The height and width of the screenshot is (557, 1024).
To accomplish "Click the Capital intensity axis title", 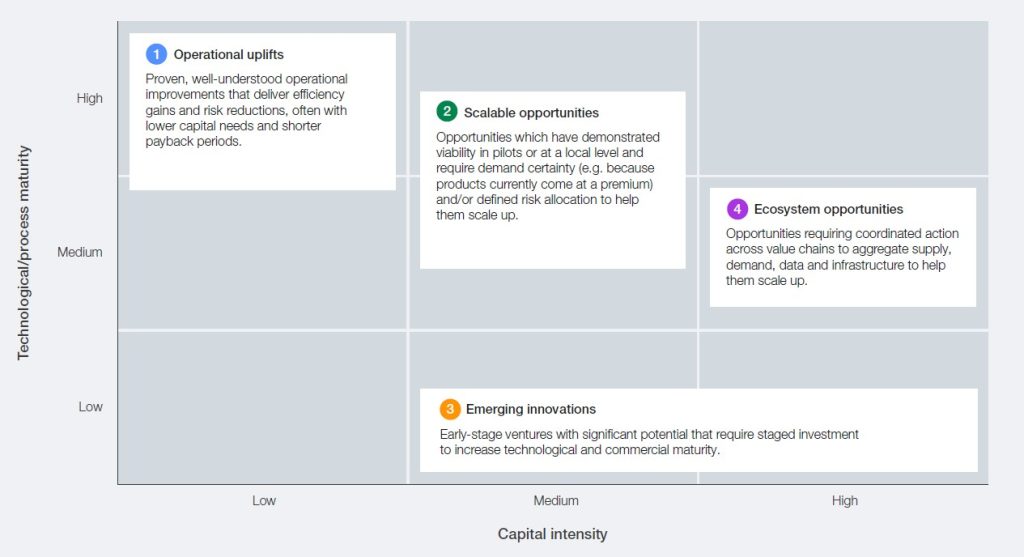I will (552, 534).
